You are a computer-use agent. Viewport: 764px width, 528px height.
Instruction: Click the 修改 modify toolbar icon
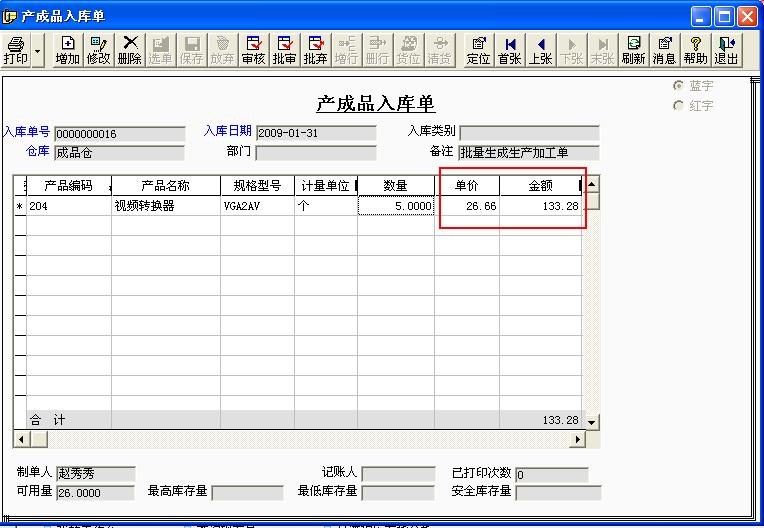(x=98, y=50)
